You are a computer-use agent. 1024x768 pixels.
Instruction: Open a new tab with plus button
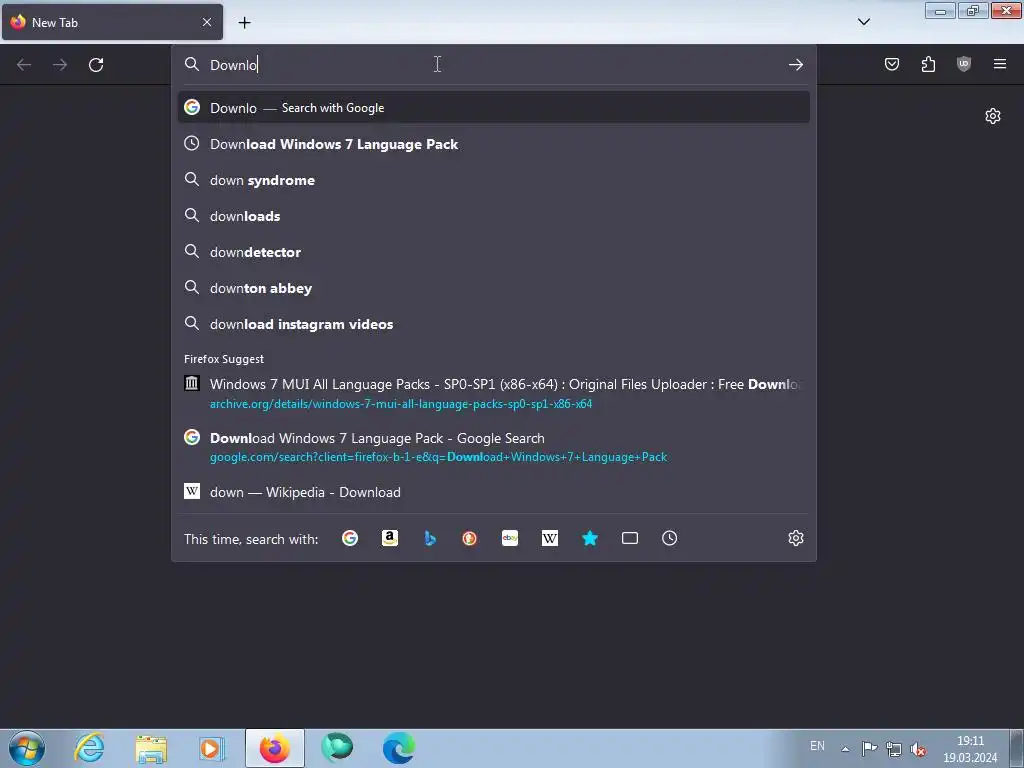click(x=244, y=23)
